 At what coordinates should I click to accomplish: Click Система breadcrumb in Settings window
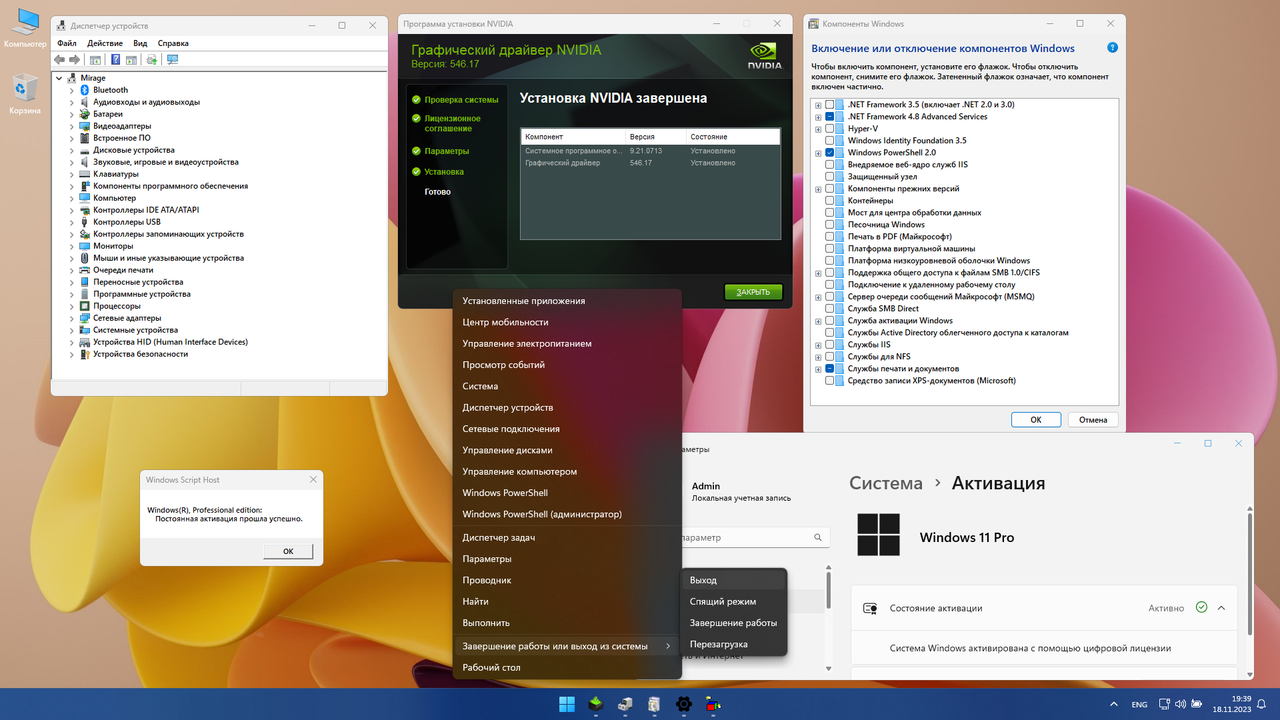886,483
